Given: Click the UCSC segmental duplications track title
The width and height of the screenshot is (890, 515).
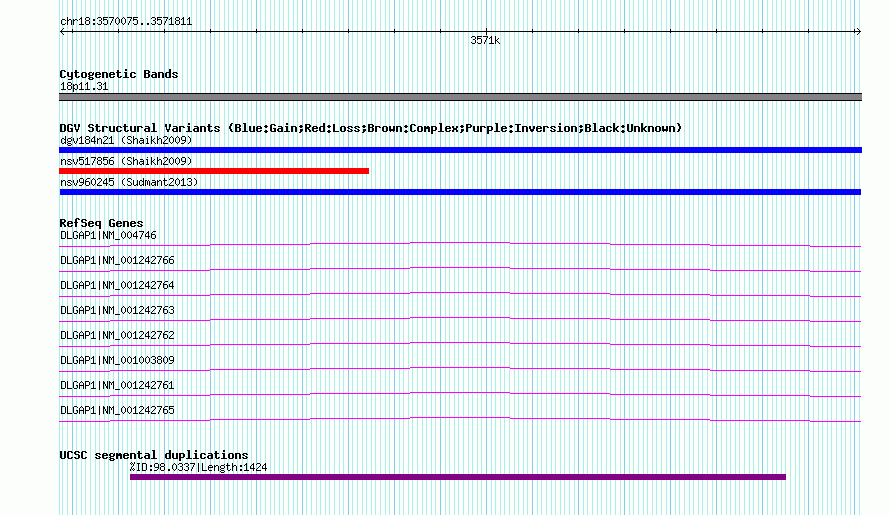Looking at the screenshot, I should tap(154, 455).
